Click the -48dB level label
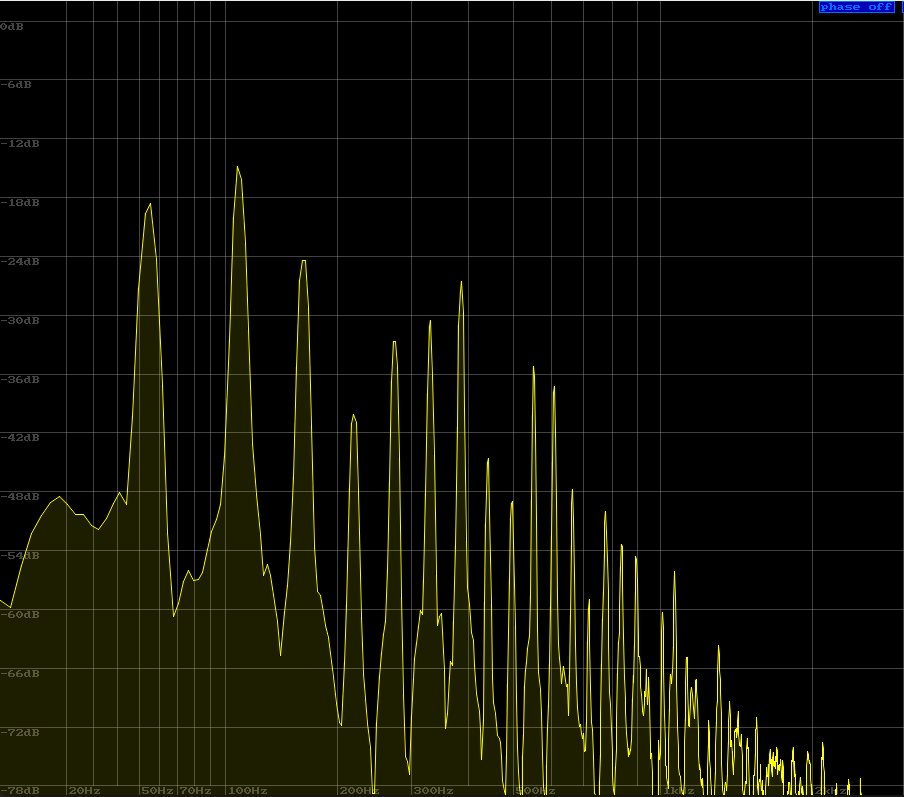 (x=20, y=497)
